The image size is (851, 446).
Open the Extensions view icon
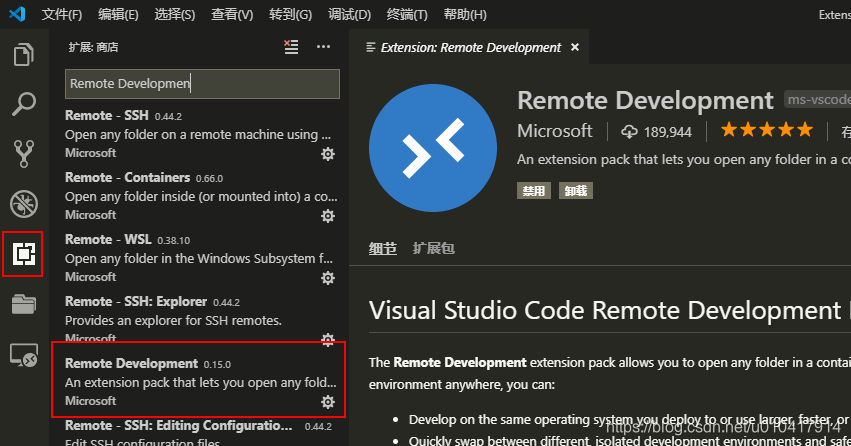tap(24, 254)
